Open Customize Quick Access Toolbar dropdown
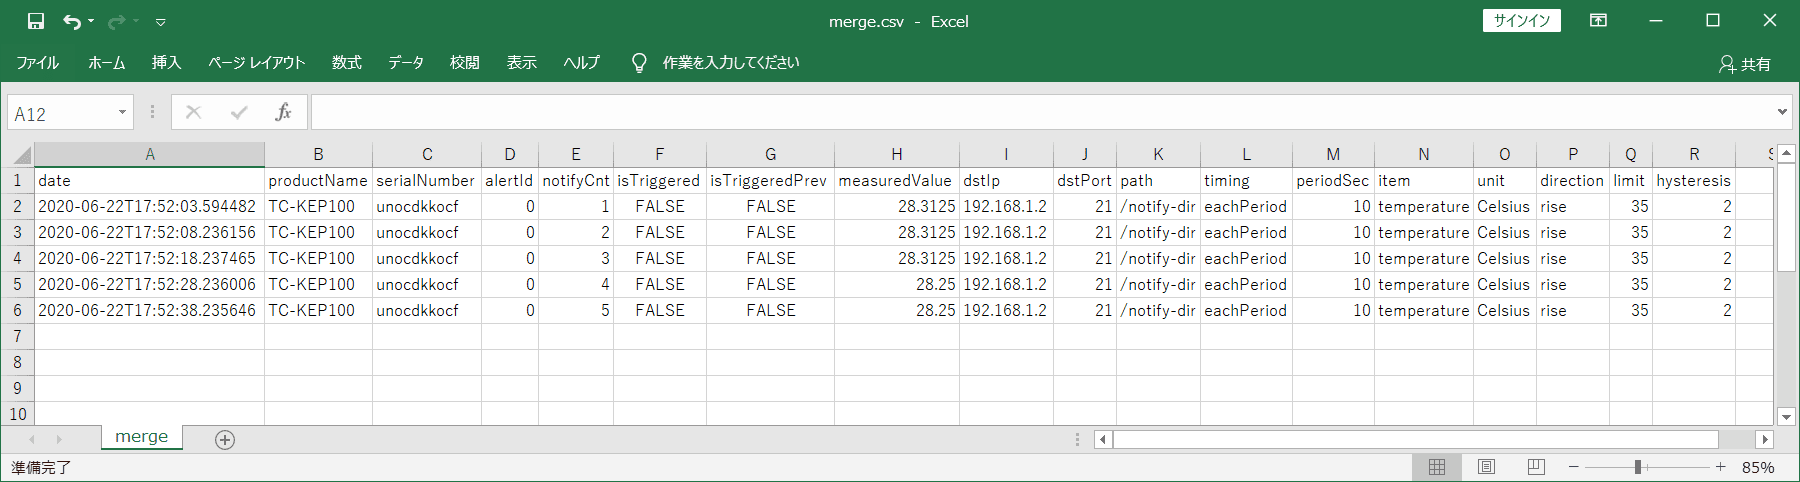This screenshot has width=1800, height=482. pos(160,22)
